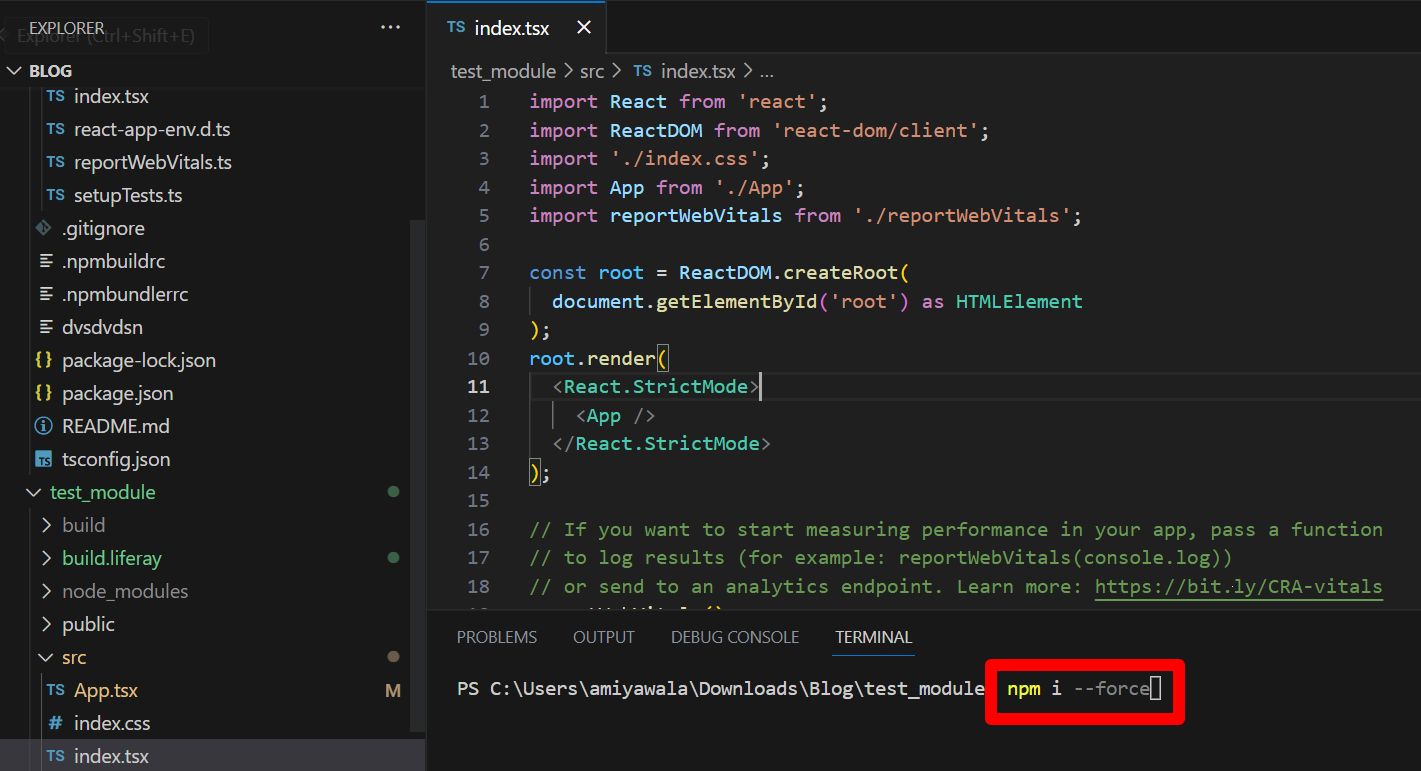Open the .gitignore file
Image resolution: width=1421 pixels, height=771 pixels.
pos(103,228)
